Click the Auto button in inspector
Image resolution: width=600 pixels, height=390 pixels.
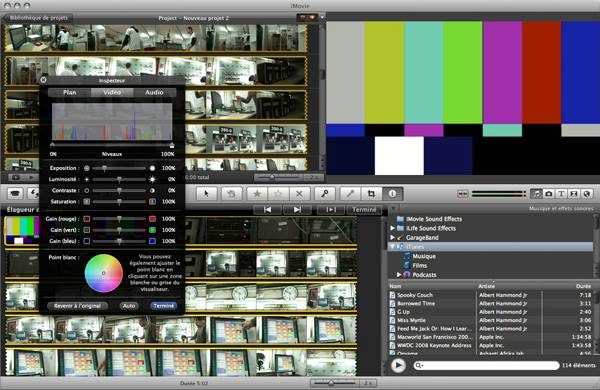[x=129, y=306]
